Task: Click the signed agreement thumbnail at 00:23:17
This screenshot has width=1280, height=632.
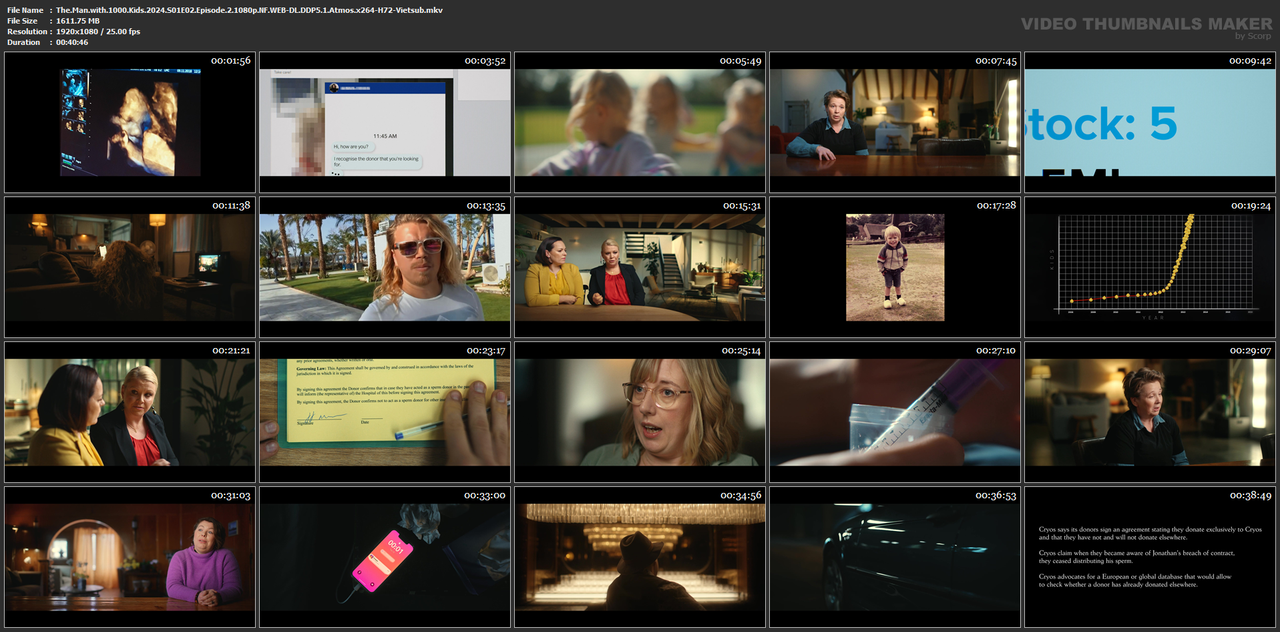Action: coord(385,412)
